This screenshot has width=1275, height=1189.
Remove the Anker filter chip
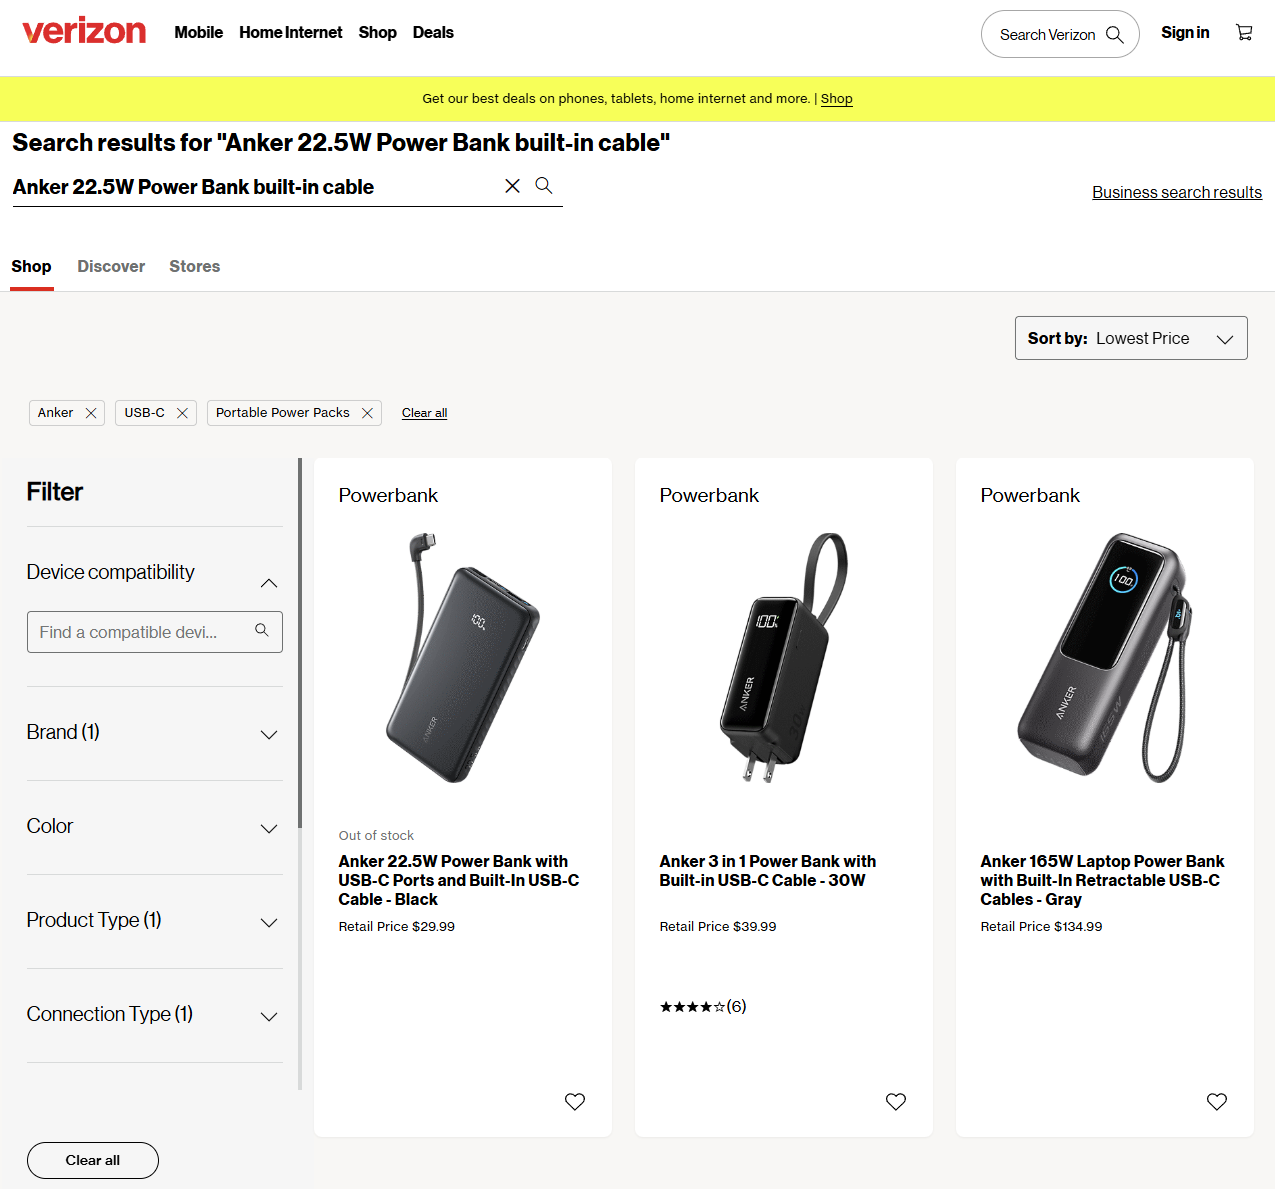click(x=91, y=413)
